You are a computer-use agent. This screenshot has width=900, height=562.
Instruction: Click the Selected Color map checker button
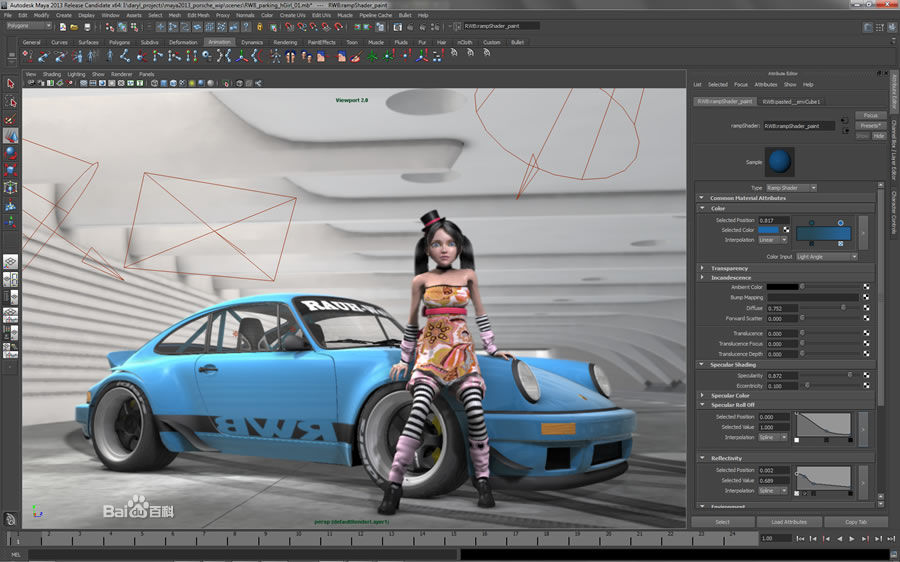(x=786, y=230)
